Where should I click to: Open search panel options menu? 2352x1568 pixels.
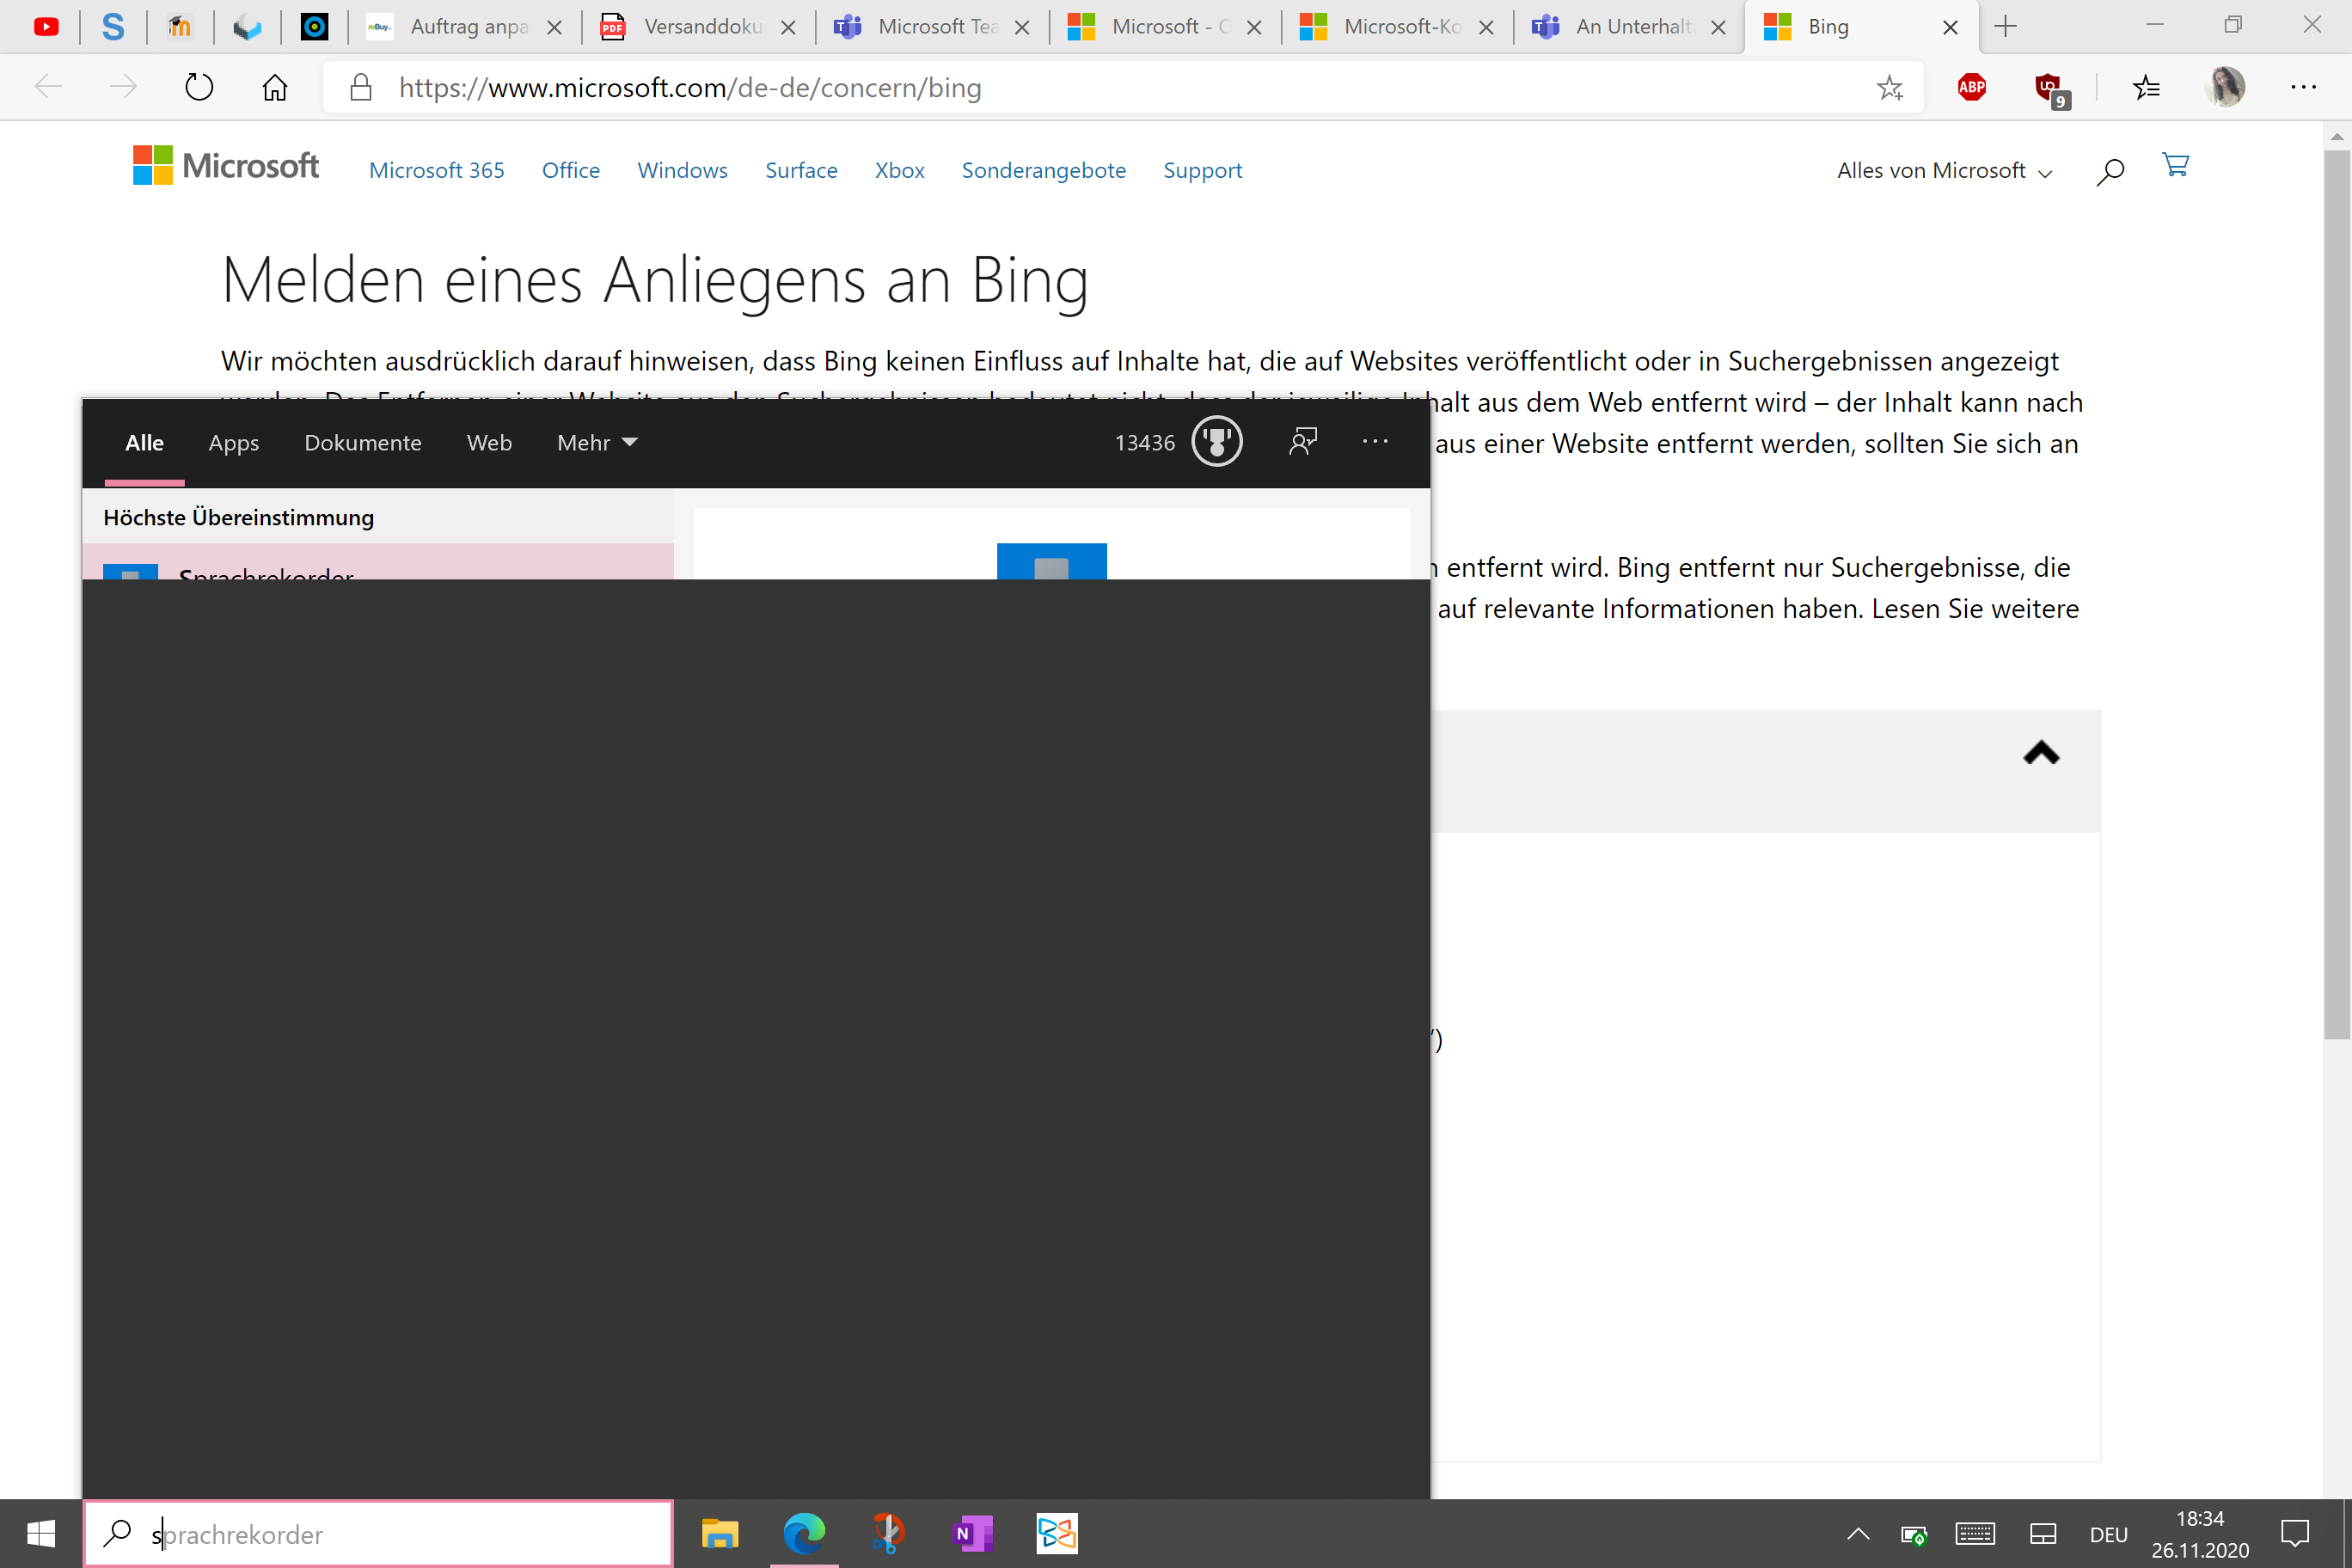[1375, 441]
